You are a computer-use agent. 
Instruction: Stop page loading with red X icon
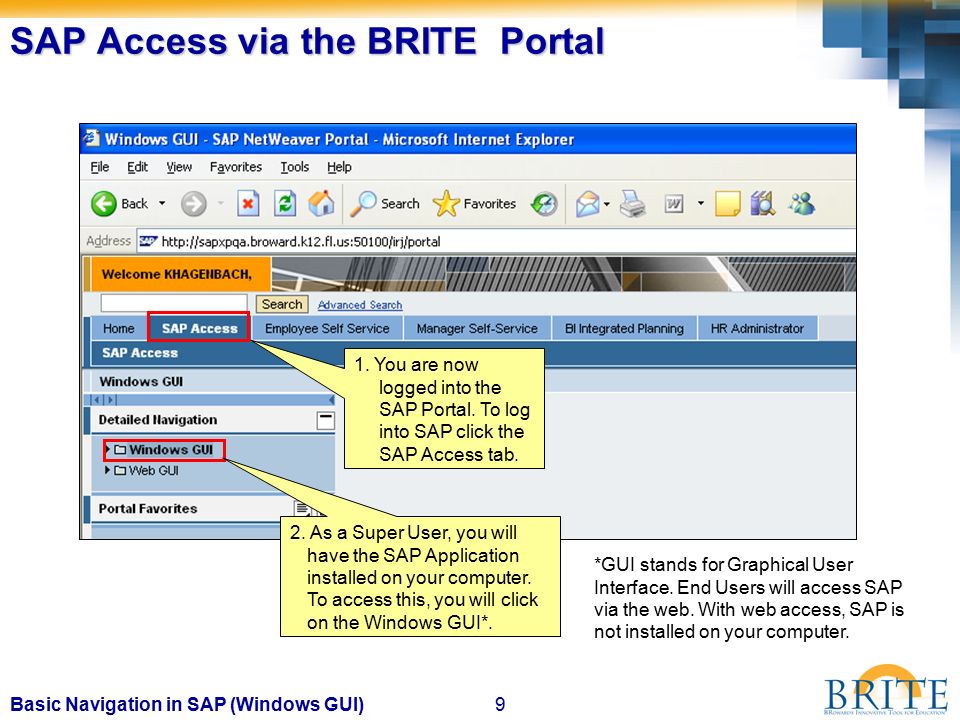click(x=248, y=204)
